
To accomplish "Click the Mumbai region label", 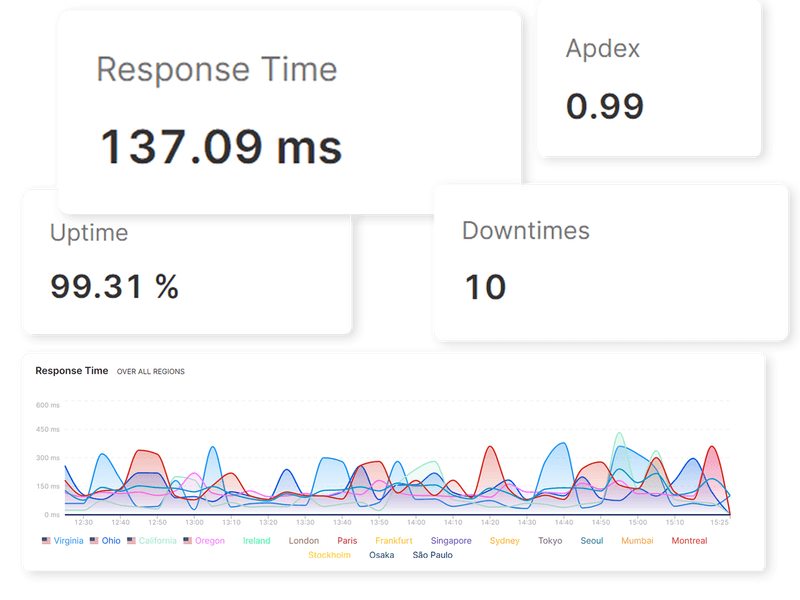I will [x=638, y=541].
